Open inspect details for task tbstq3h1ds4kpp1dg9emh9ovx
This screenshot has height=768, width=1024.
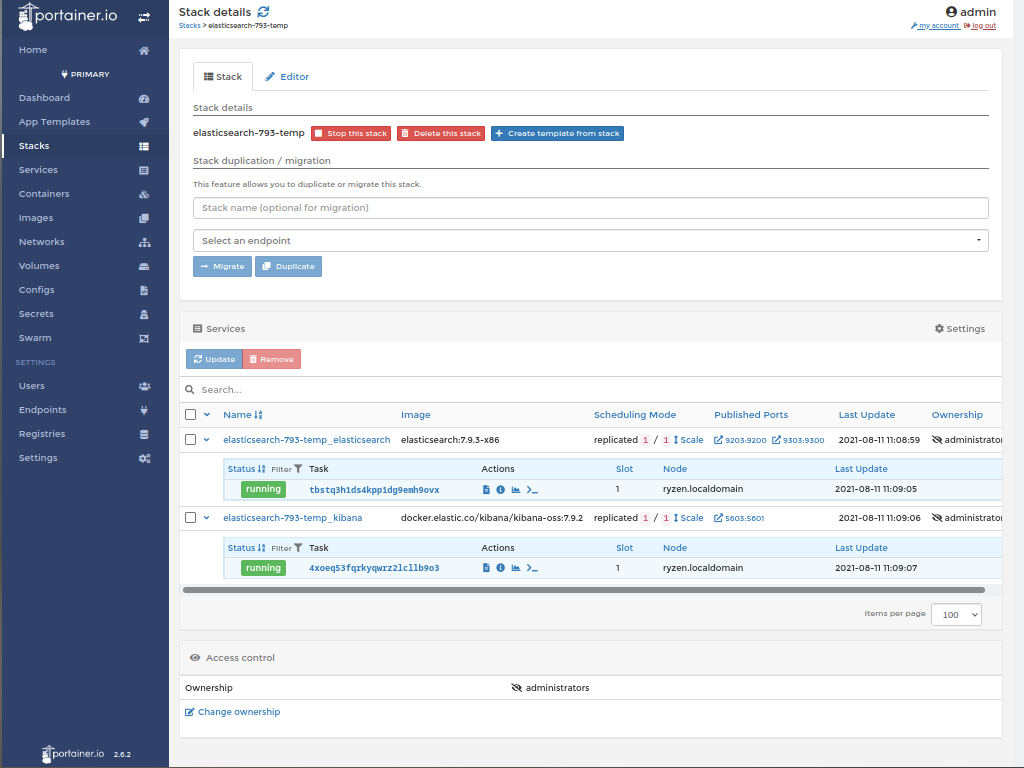point(500,489)
